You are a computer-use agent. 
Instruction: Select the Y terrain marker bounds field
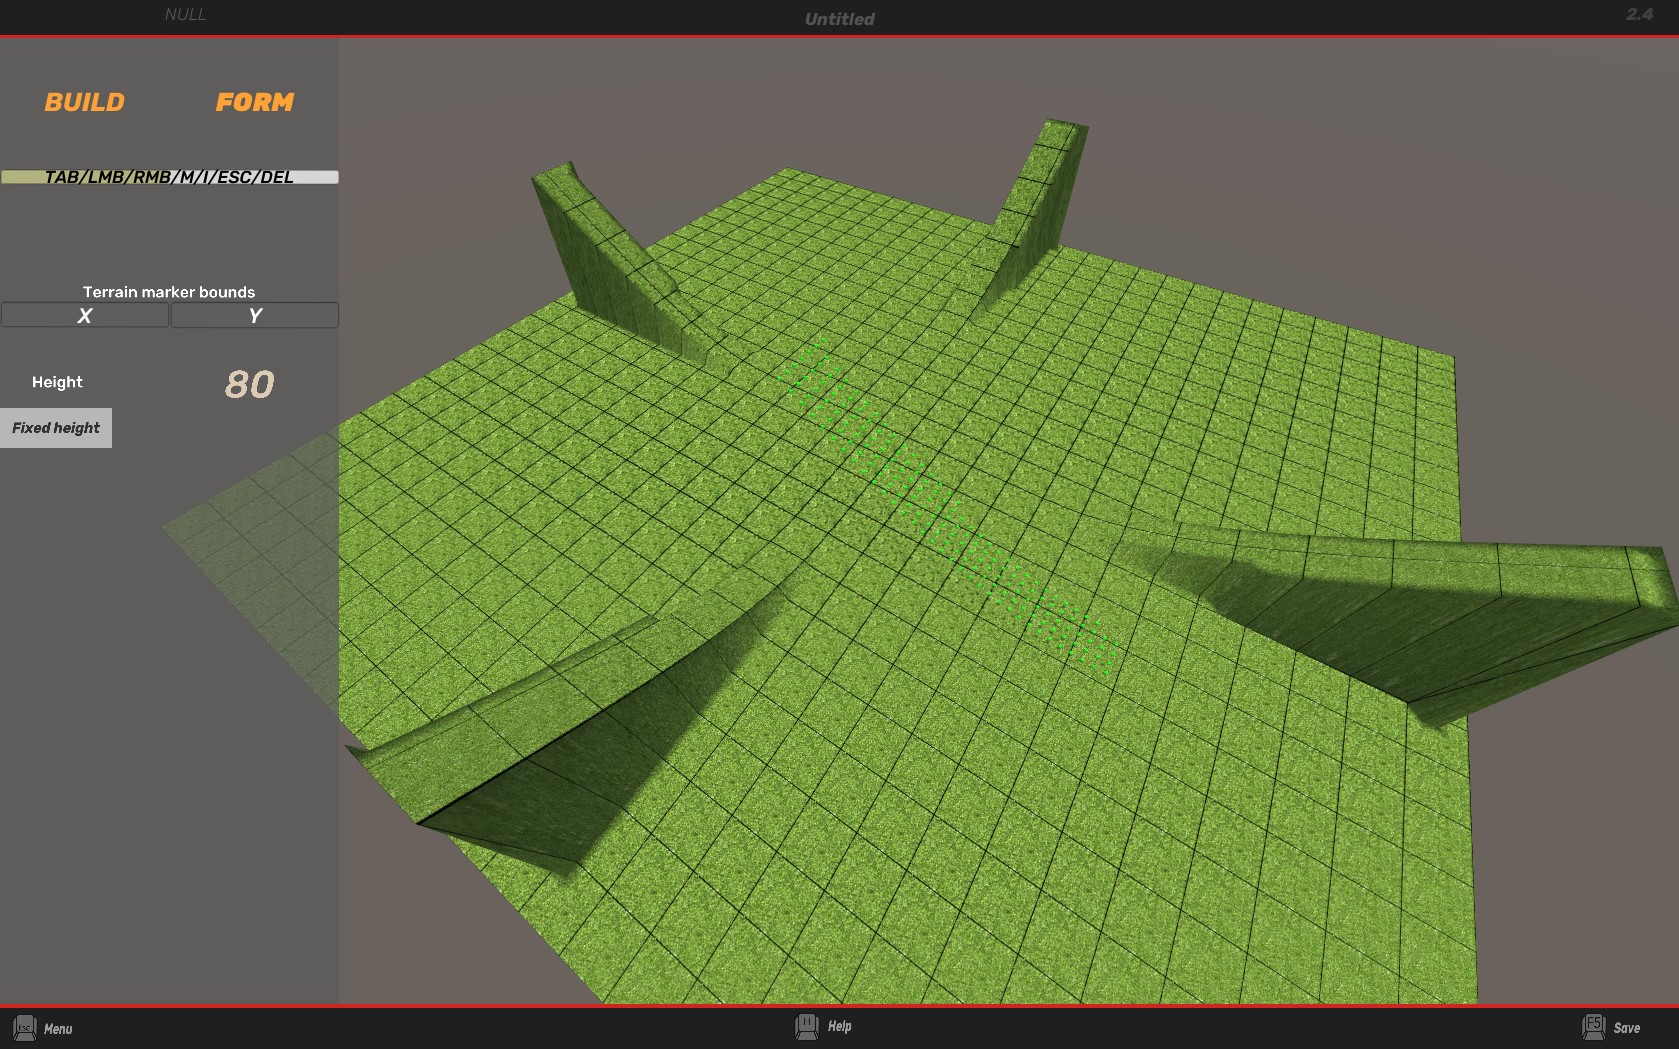[x=255, y=315]
